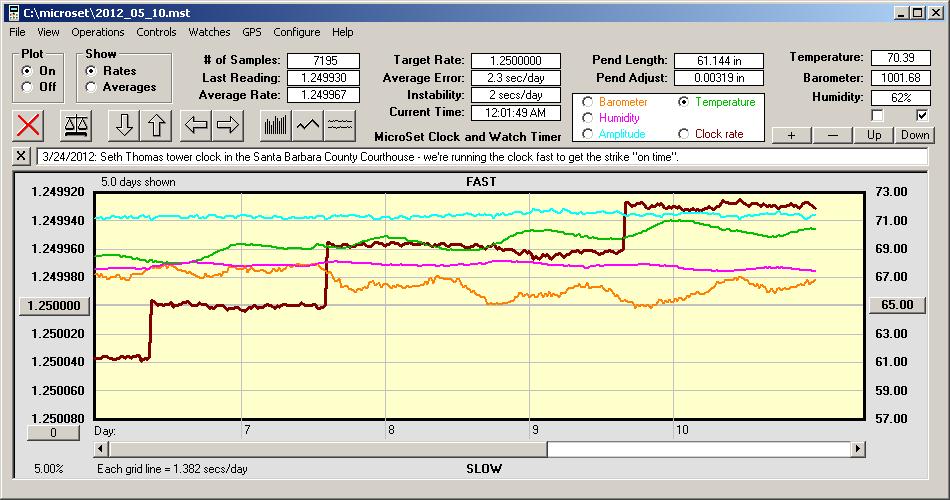
Task: Click the minus button
Action: (832, 135)
